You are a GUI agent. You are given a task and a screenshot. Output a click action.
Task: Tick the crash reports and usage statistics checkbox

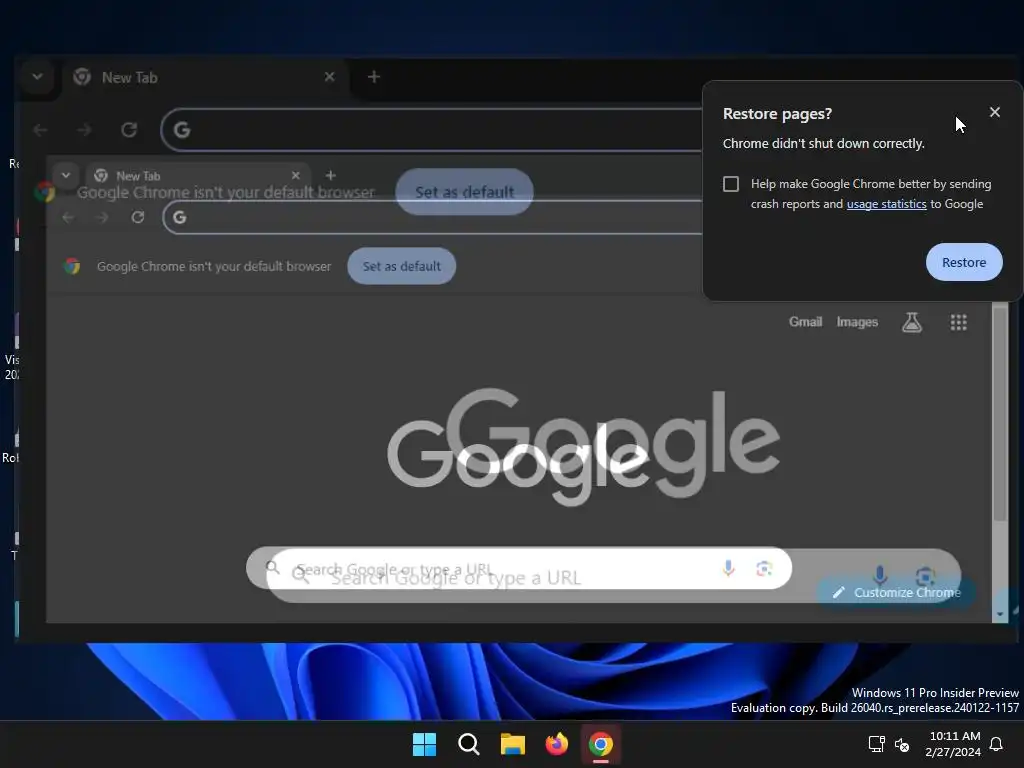pyautogui.click(x=731, y=184)
